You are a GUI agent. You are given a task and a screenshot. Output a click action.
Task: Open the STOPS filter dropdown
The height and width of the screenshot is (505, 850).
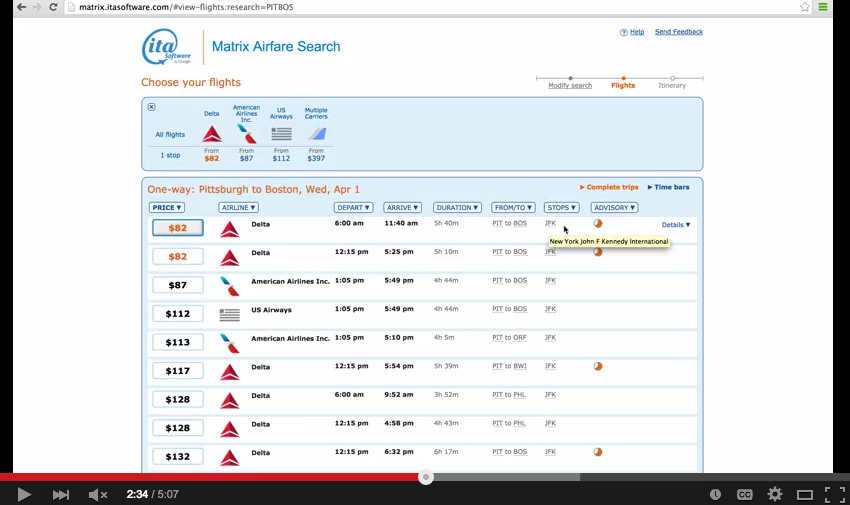562,208
